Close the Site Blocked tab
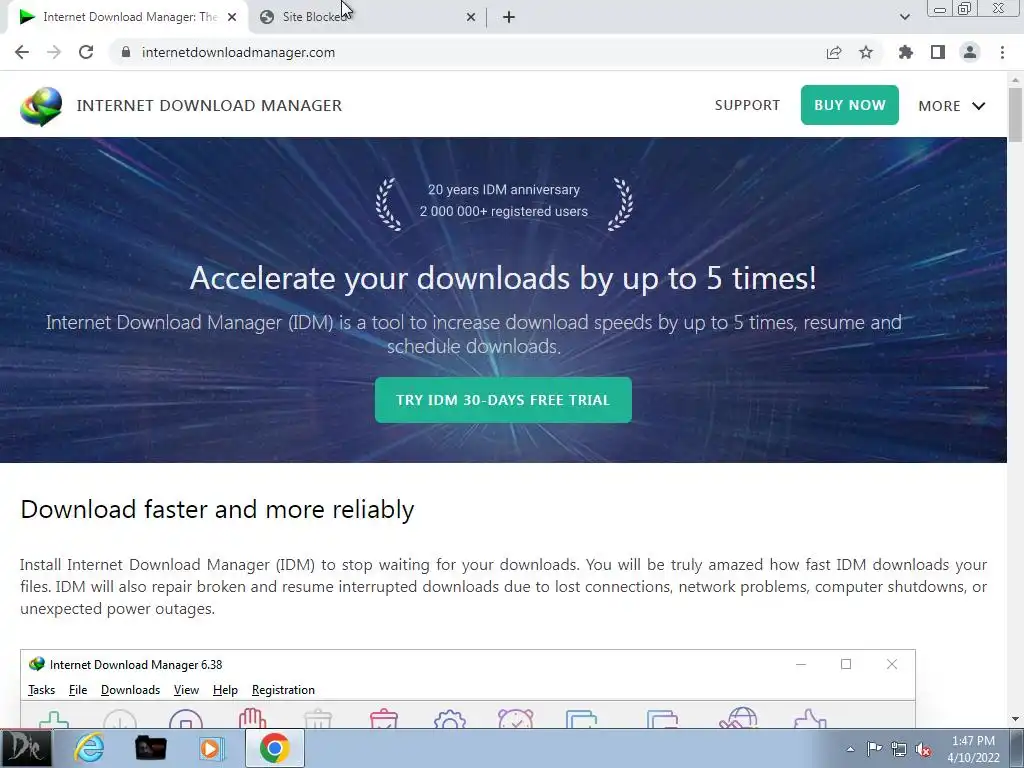 coord(471,17)
